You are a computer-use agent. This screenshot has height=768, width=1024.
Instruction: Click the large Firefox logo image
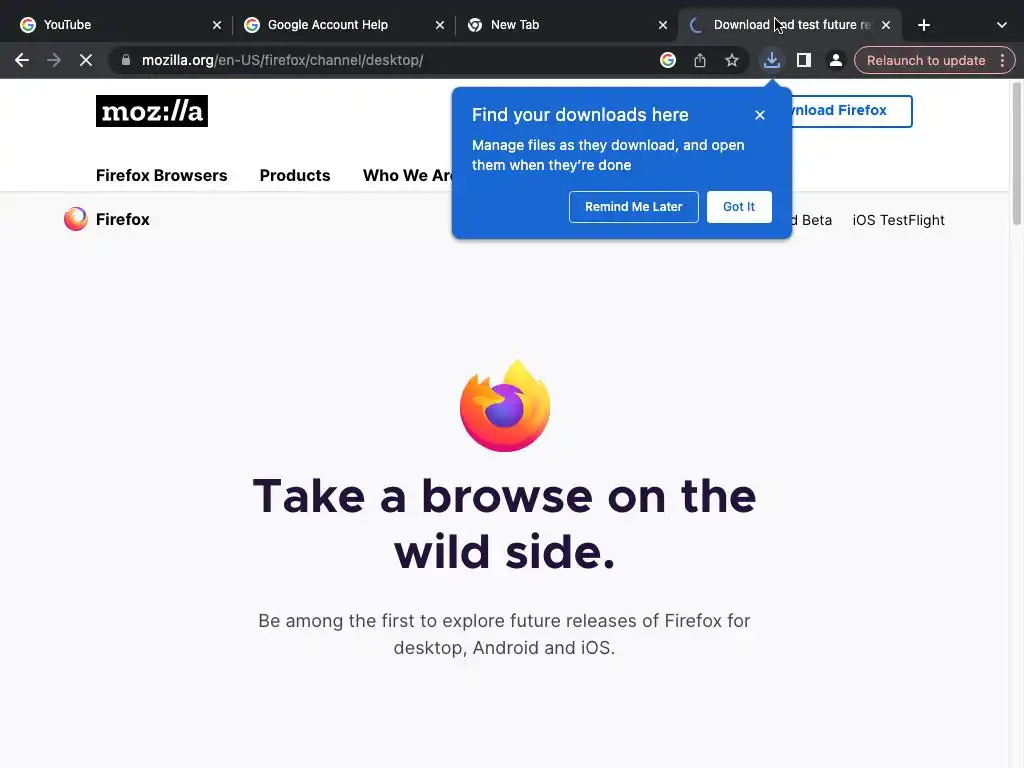[x=504, y=406]
